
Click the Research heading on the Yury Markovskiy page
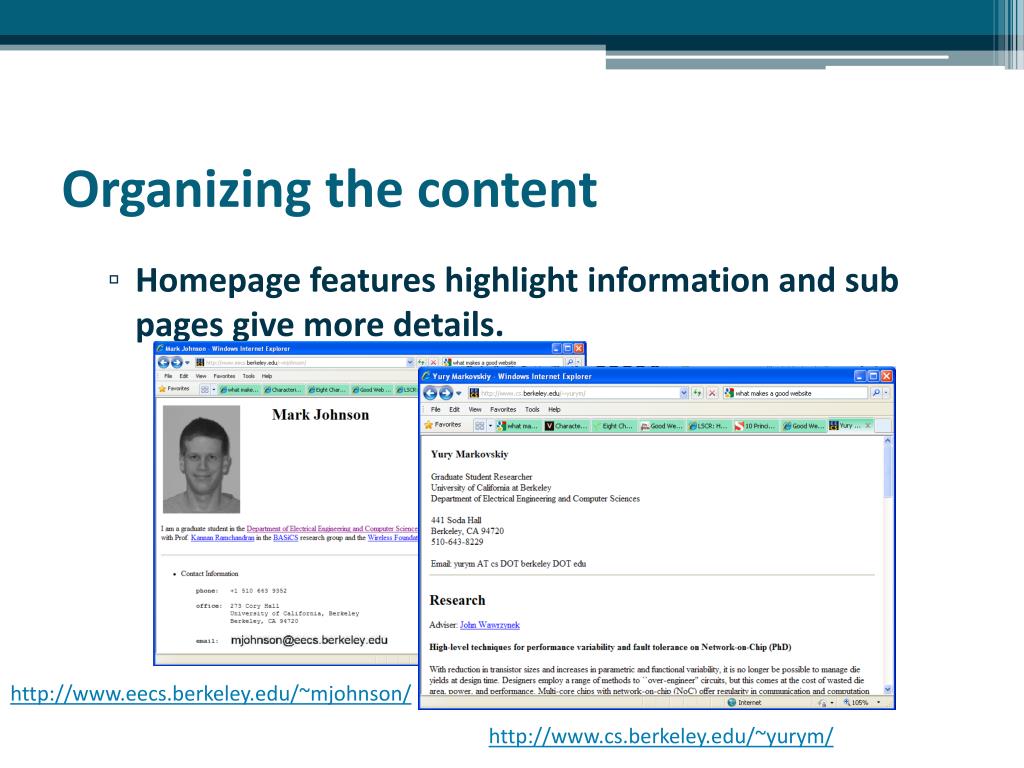click(x=457, y=600)
